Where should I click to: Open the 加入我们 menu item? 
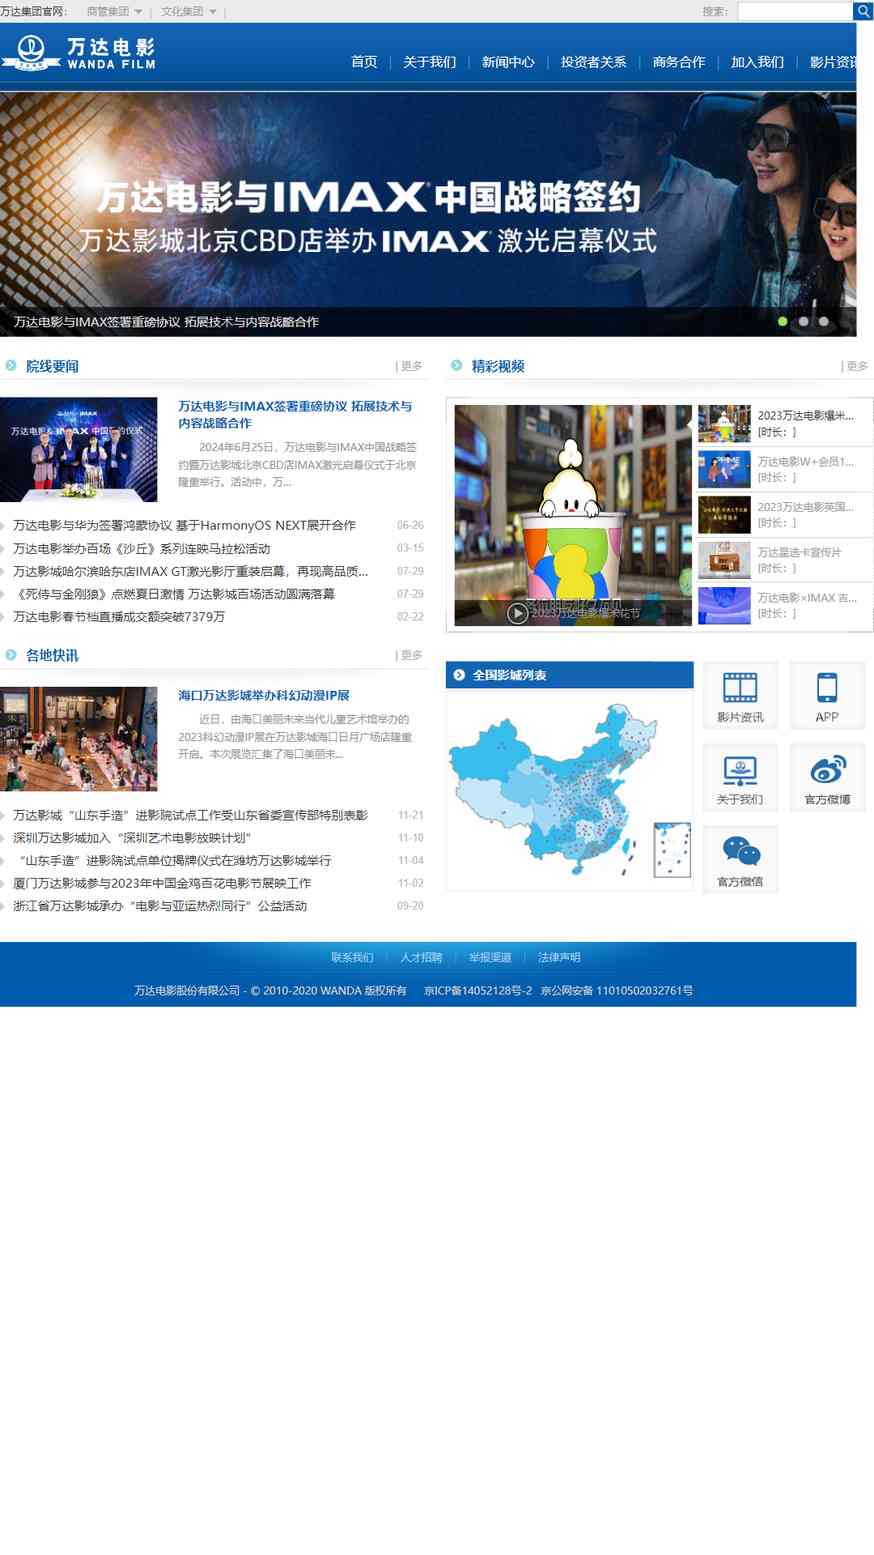757,62
